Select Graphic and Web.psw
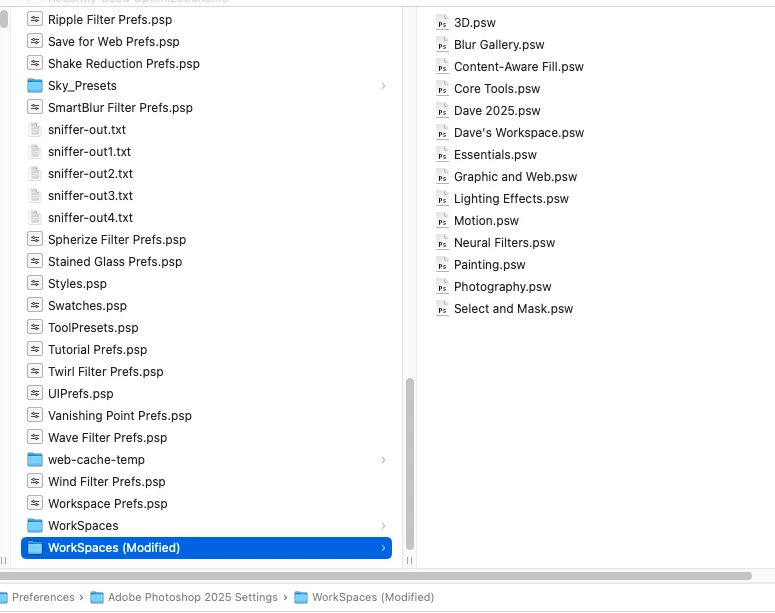775x613 pixels. 516,176
